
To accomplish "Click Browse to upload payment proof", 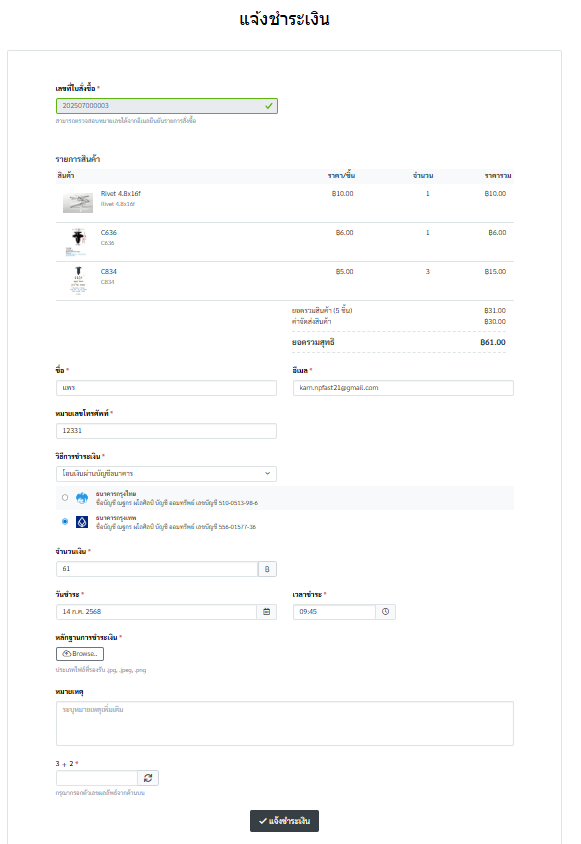I will coord(80,653).
